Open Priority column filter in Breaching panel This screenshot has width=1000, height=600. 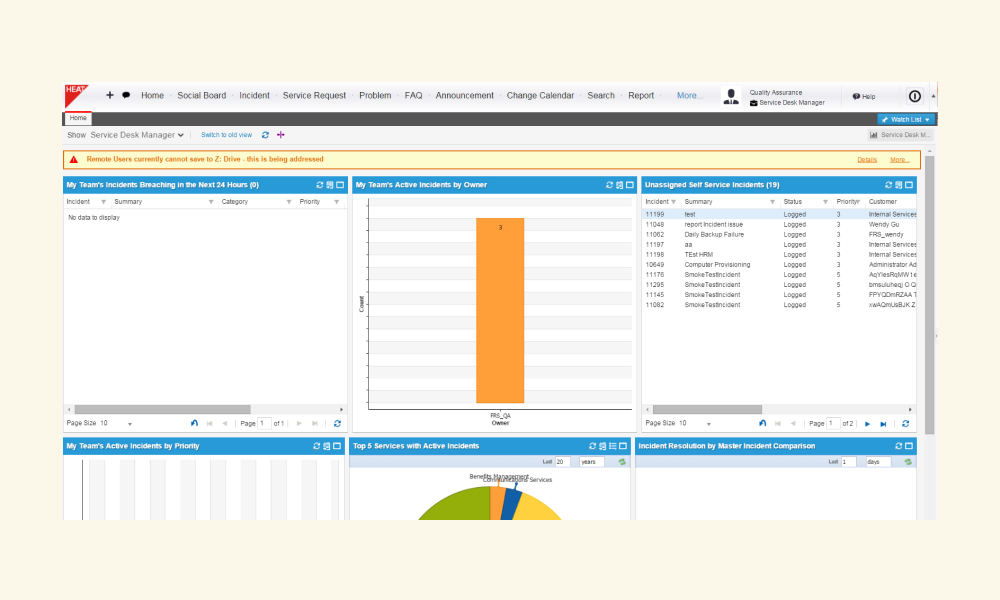pyautogui.click(x=336, y=202)
